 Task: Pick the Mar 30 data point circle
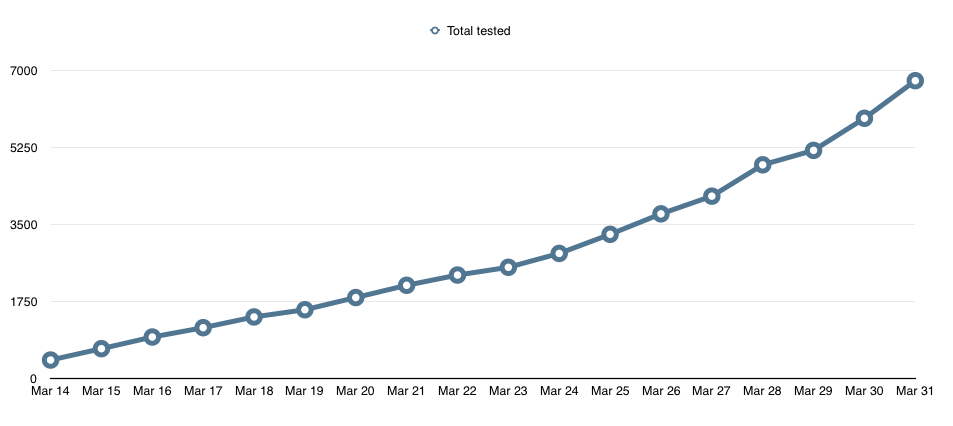tap(864, 118)
